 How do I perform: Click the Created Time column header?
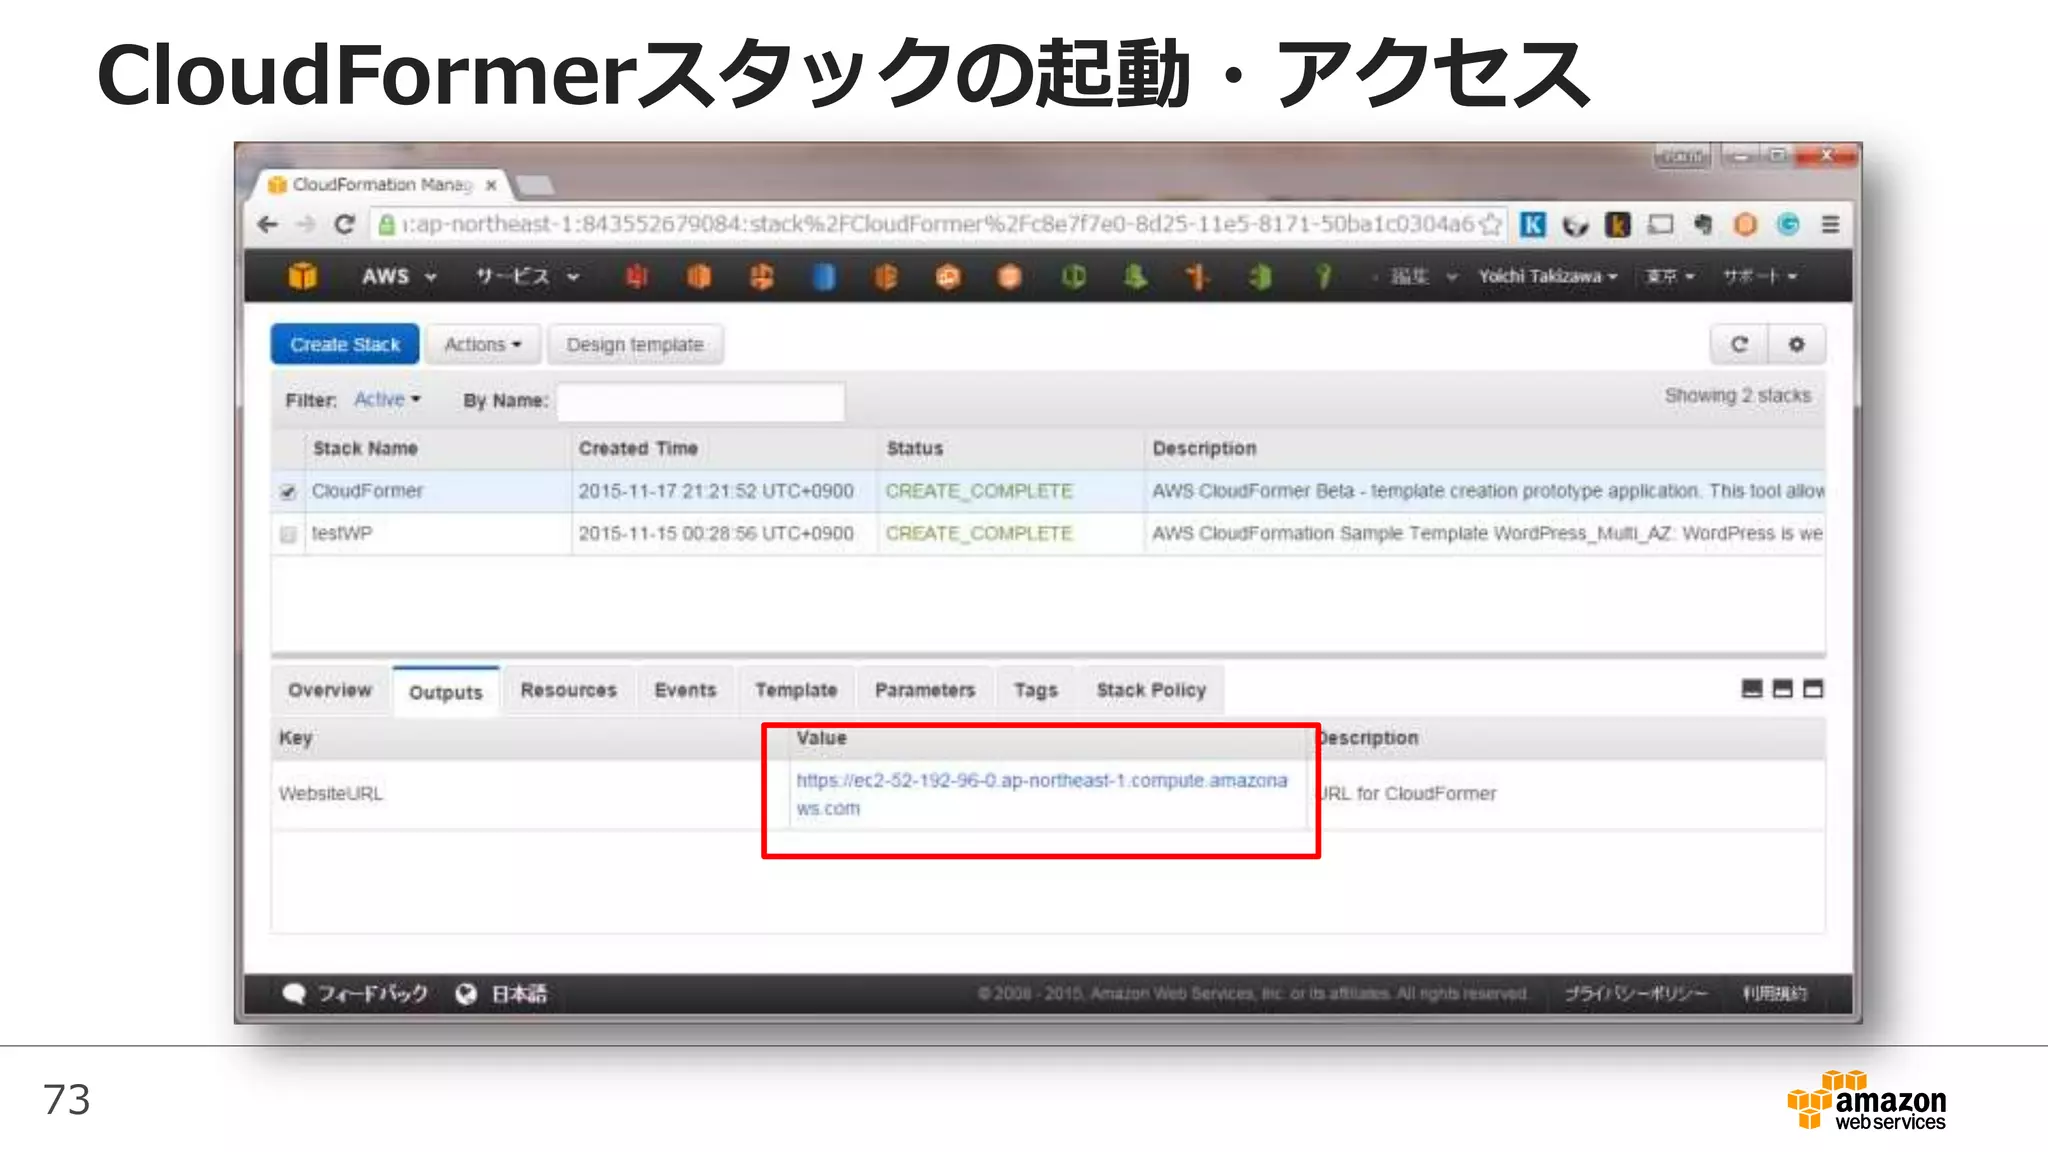638,448
